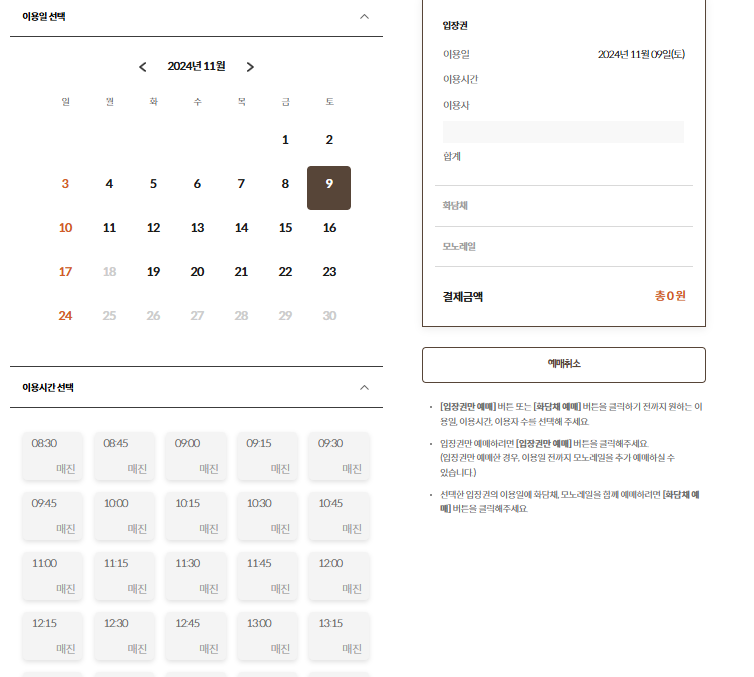Pick the 09:45 sold-out slot
The image size is (754, 677).
coord(52,516)
